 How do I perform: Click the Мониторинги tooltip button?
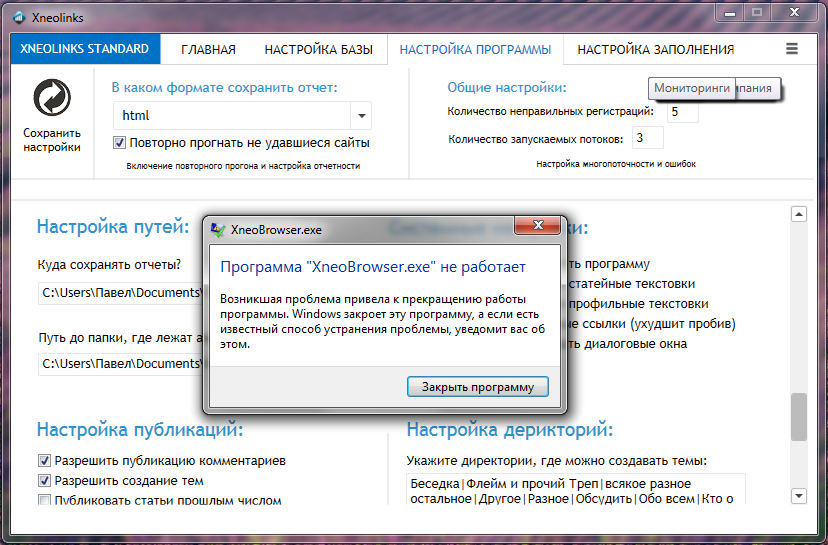tap(691, 88)
